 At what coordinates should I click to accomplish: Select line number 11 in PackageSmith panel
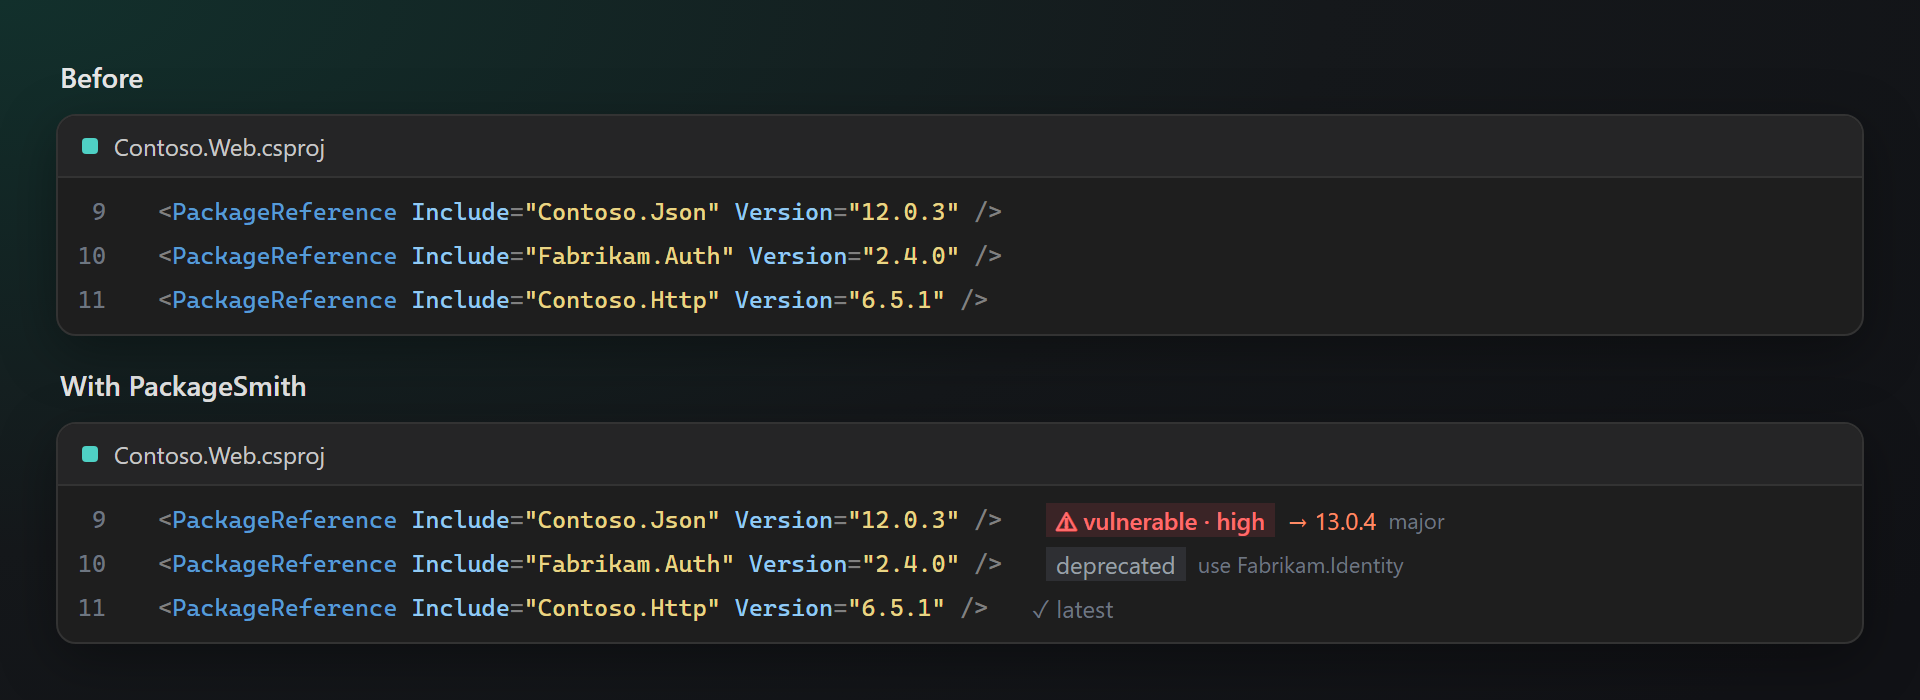[x=92, y=608]
